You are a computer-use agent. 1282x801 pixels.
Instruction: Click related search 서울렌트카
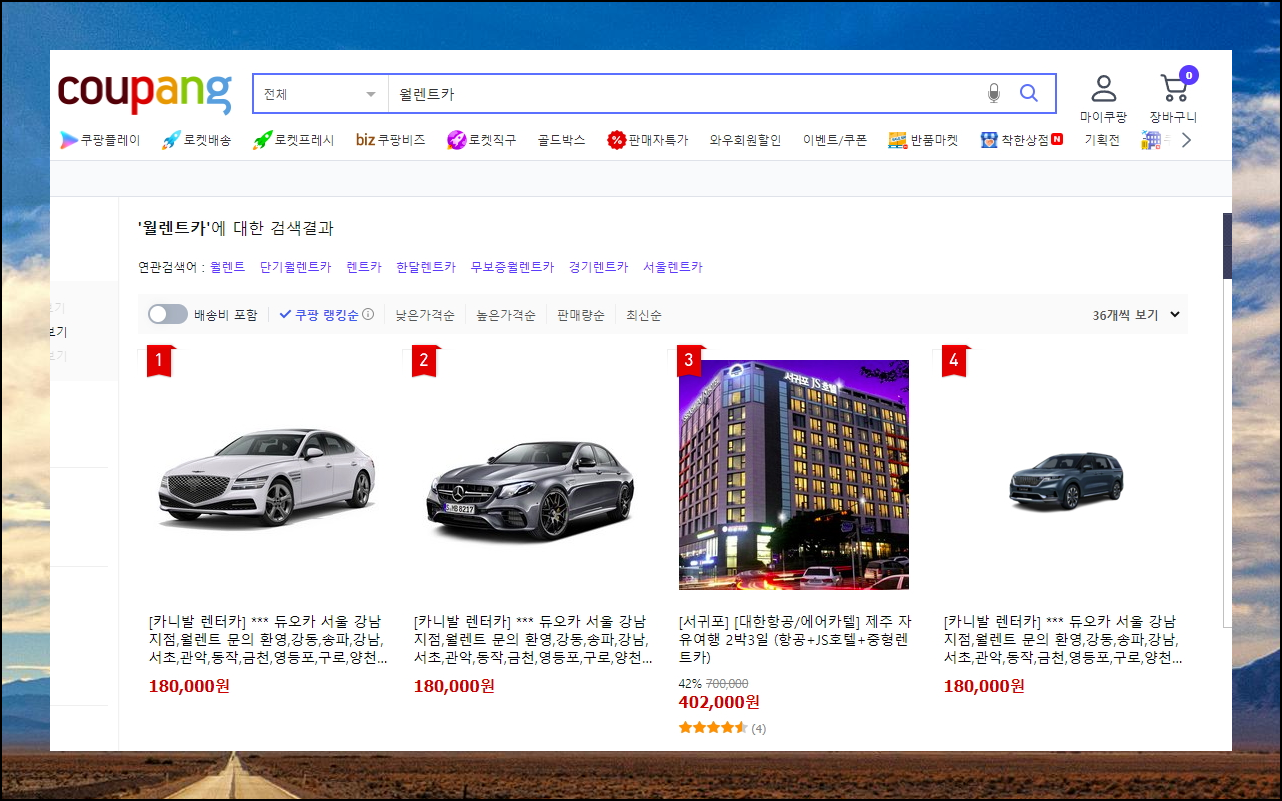click(x=673, y=267)
